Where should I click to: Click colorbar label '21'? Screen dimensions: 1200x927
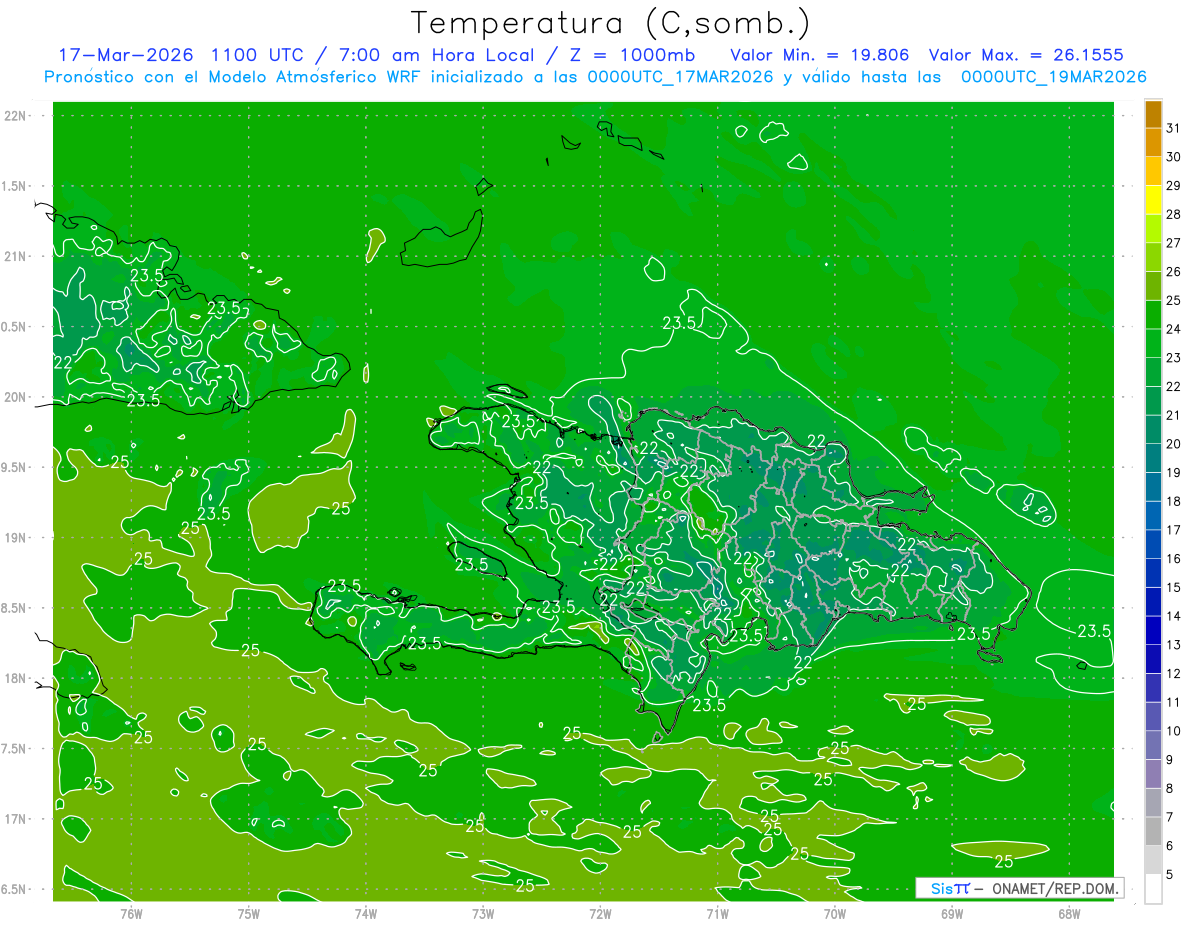pos(1174,415)
